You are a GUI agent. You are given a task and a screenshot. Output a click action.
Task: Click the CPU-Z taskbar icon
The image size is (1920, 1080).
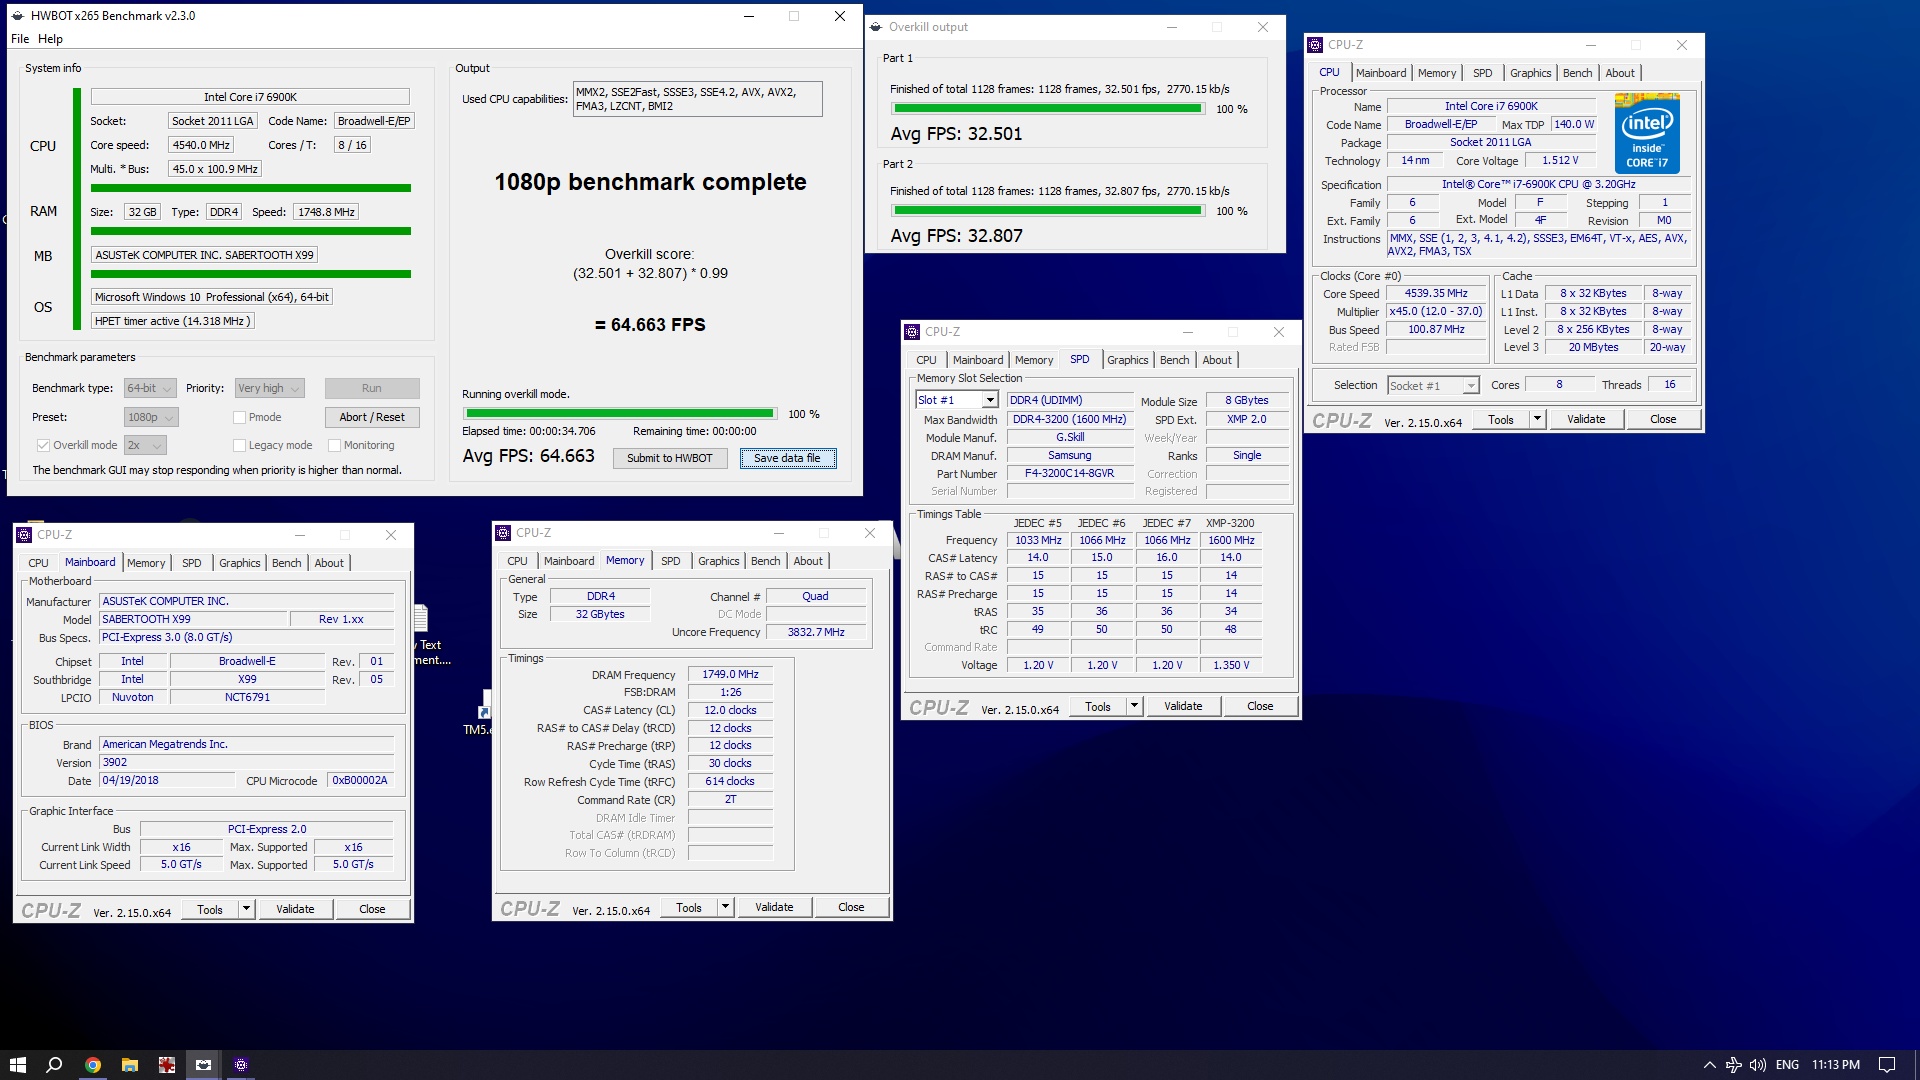(240, 1065)
